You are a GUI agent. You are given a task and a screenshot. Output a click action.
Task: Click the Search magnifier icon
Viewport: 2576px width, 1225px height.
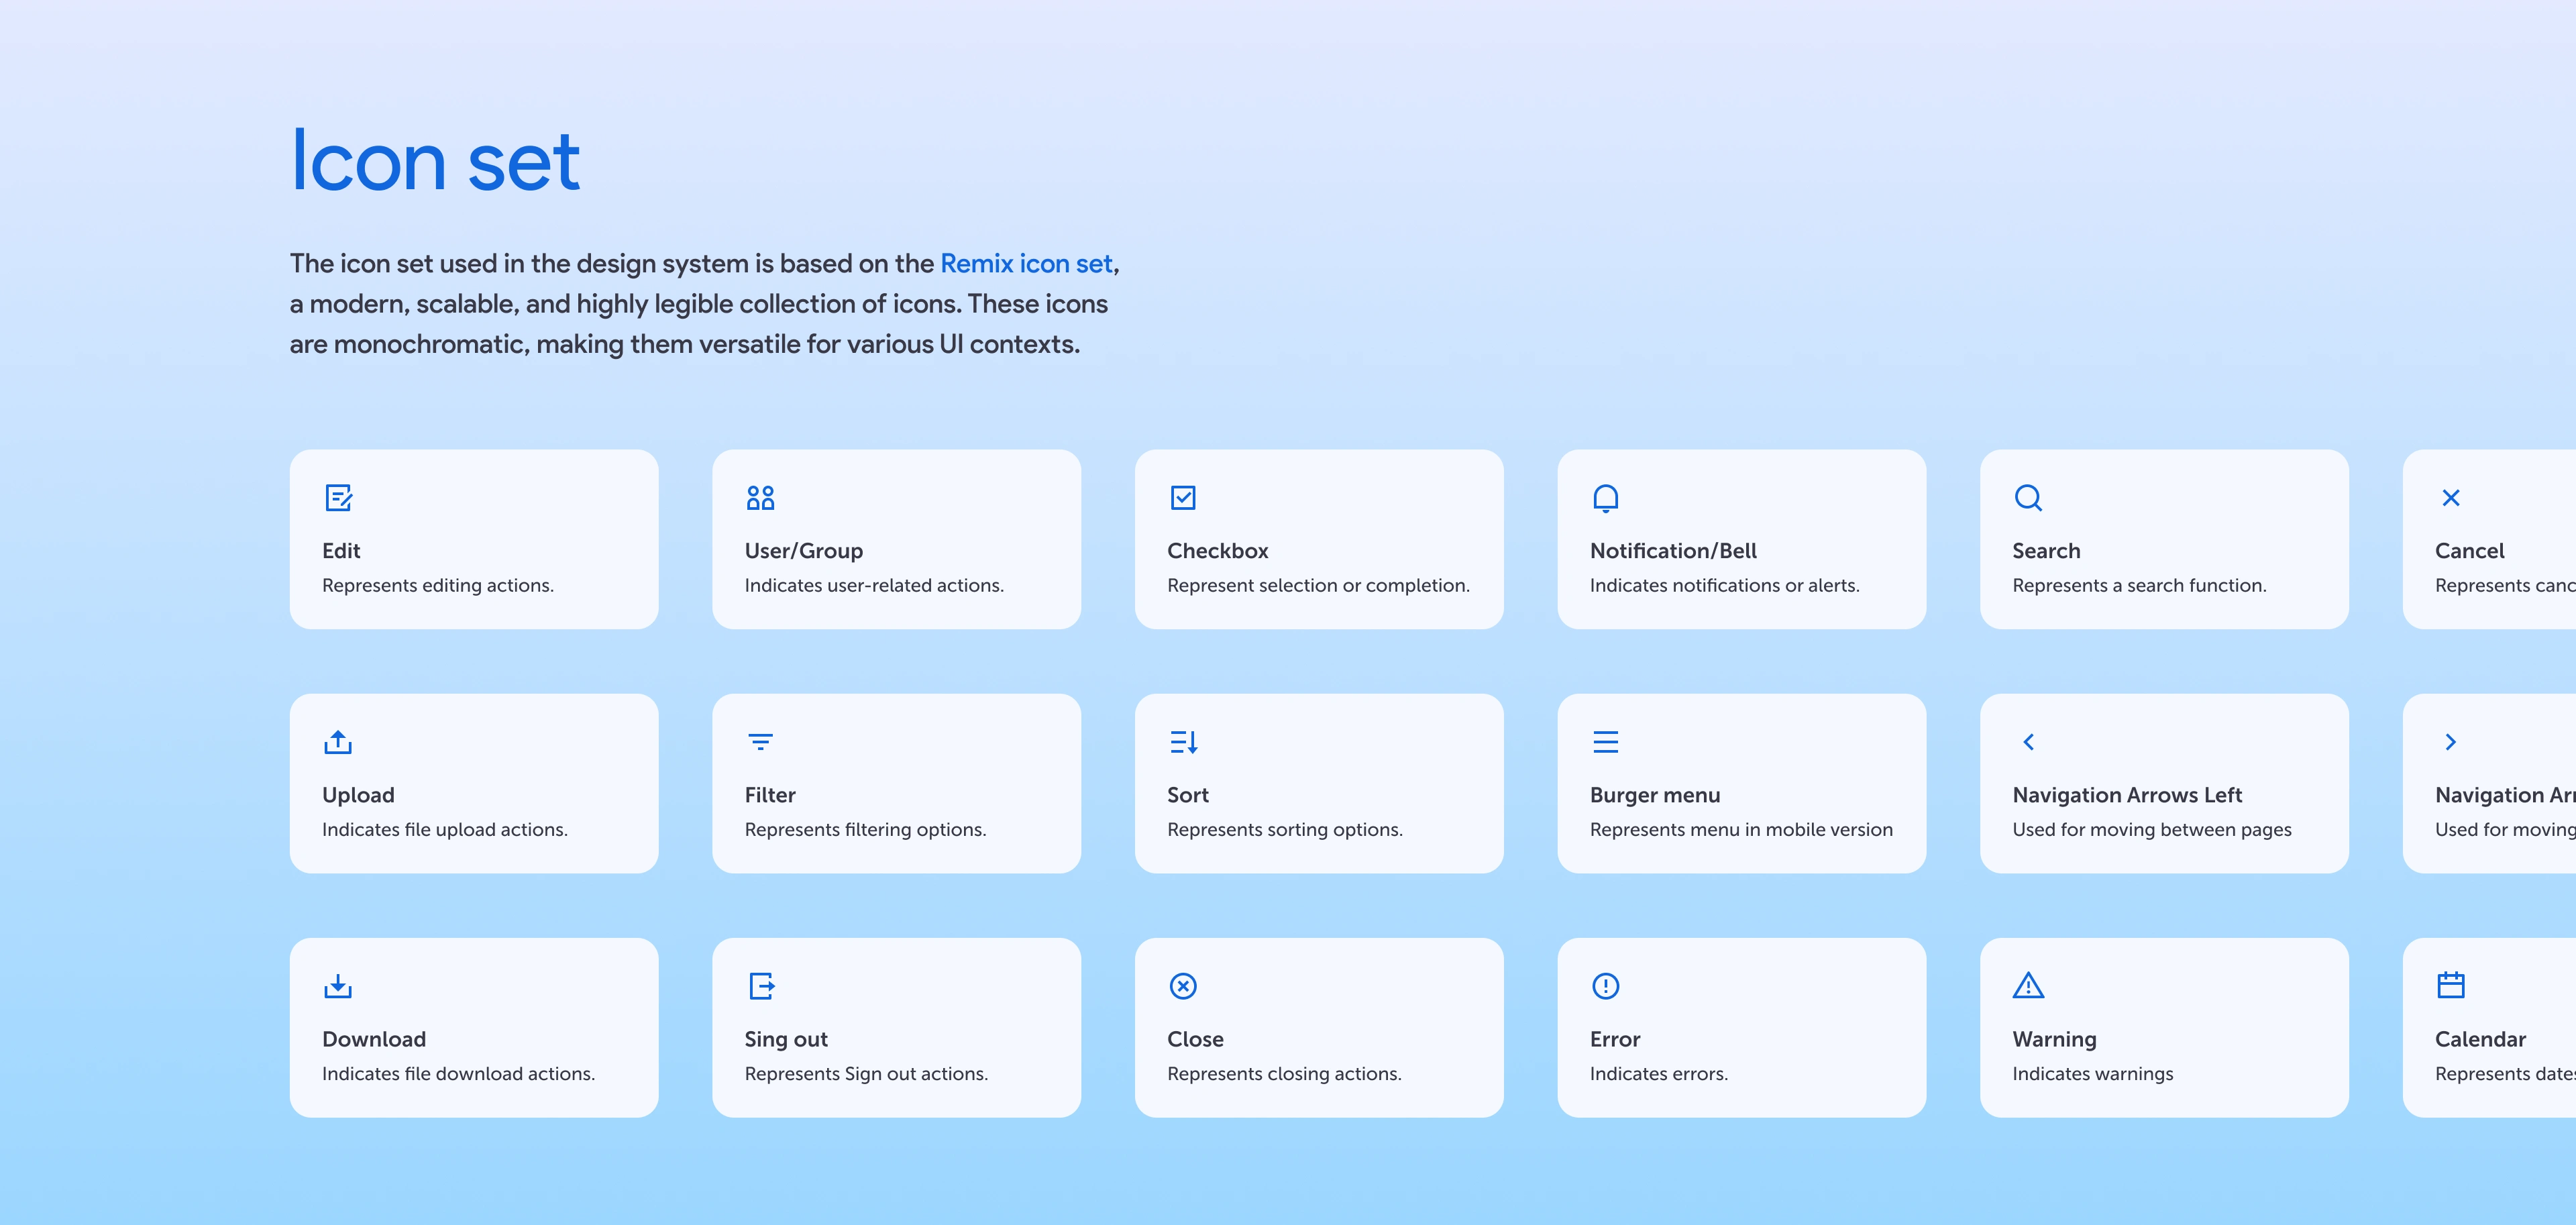pos(2028,498)
